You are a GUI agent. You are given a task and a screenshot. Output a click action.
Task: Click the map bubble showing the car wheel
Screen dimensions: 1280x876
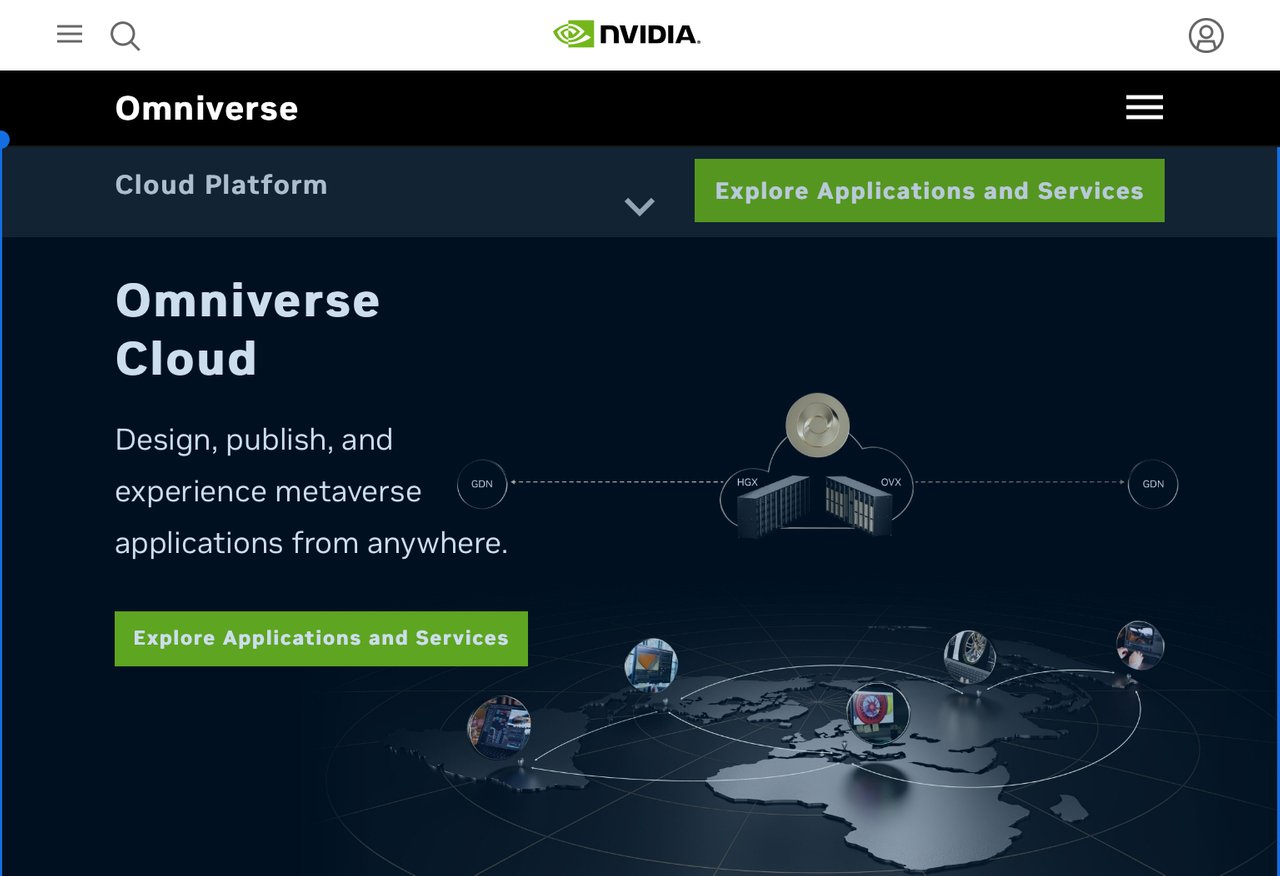coord(970,656)
